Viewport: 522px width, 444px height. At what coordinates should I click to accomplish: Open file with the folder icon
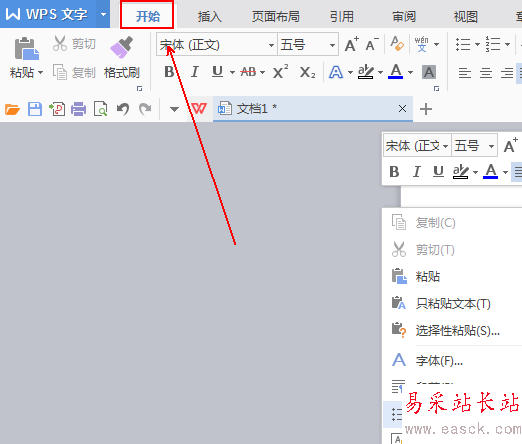[x=12, y=109]
